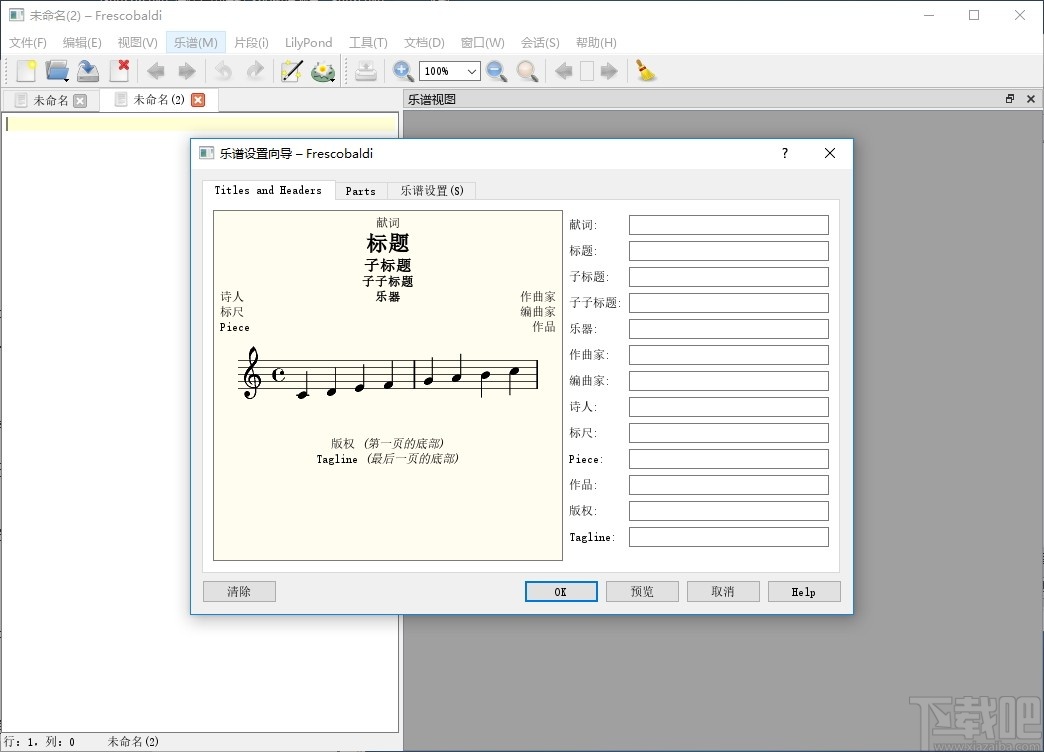Image resolution: width=1044 pixels, height=752 pixels.
Task: Click the broom clear markings icon
Action: [x=646, y=71]
